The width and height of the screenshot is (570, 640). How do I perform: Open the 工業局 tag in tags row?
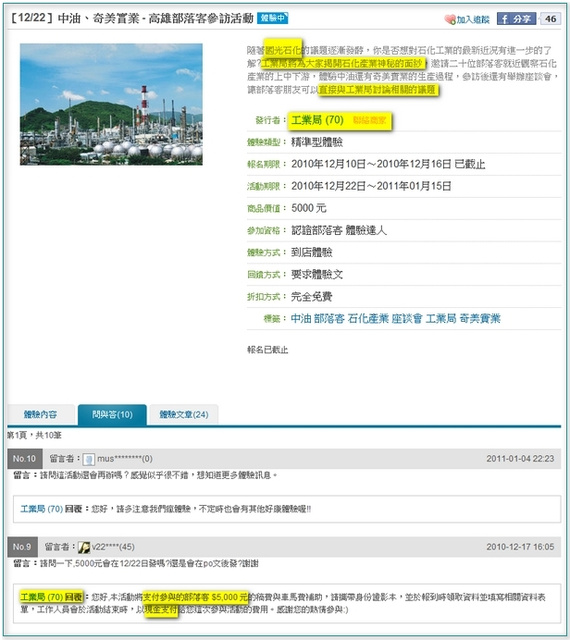(441, 318)
